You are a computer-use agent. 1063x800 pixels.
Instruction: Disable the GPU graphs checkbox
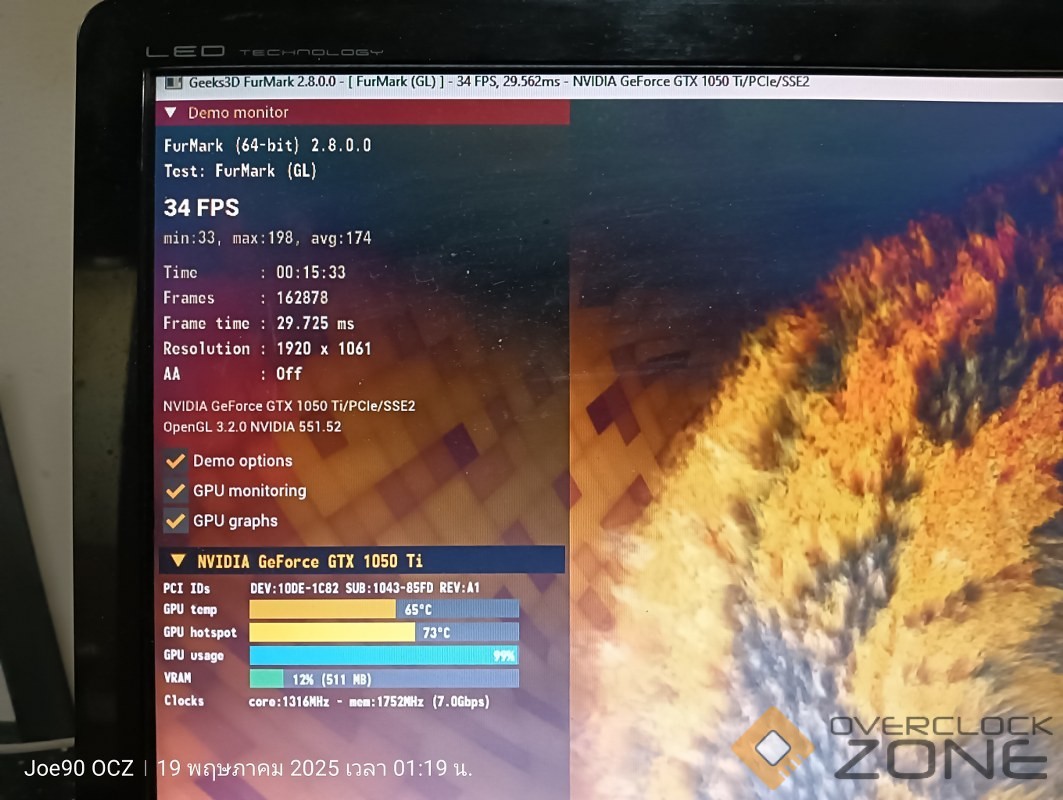tap(176, 521)
